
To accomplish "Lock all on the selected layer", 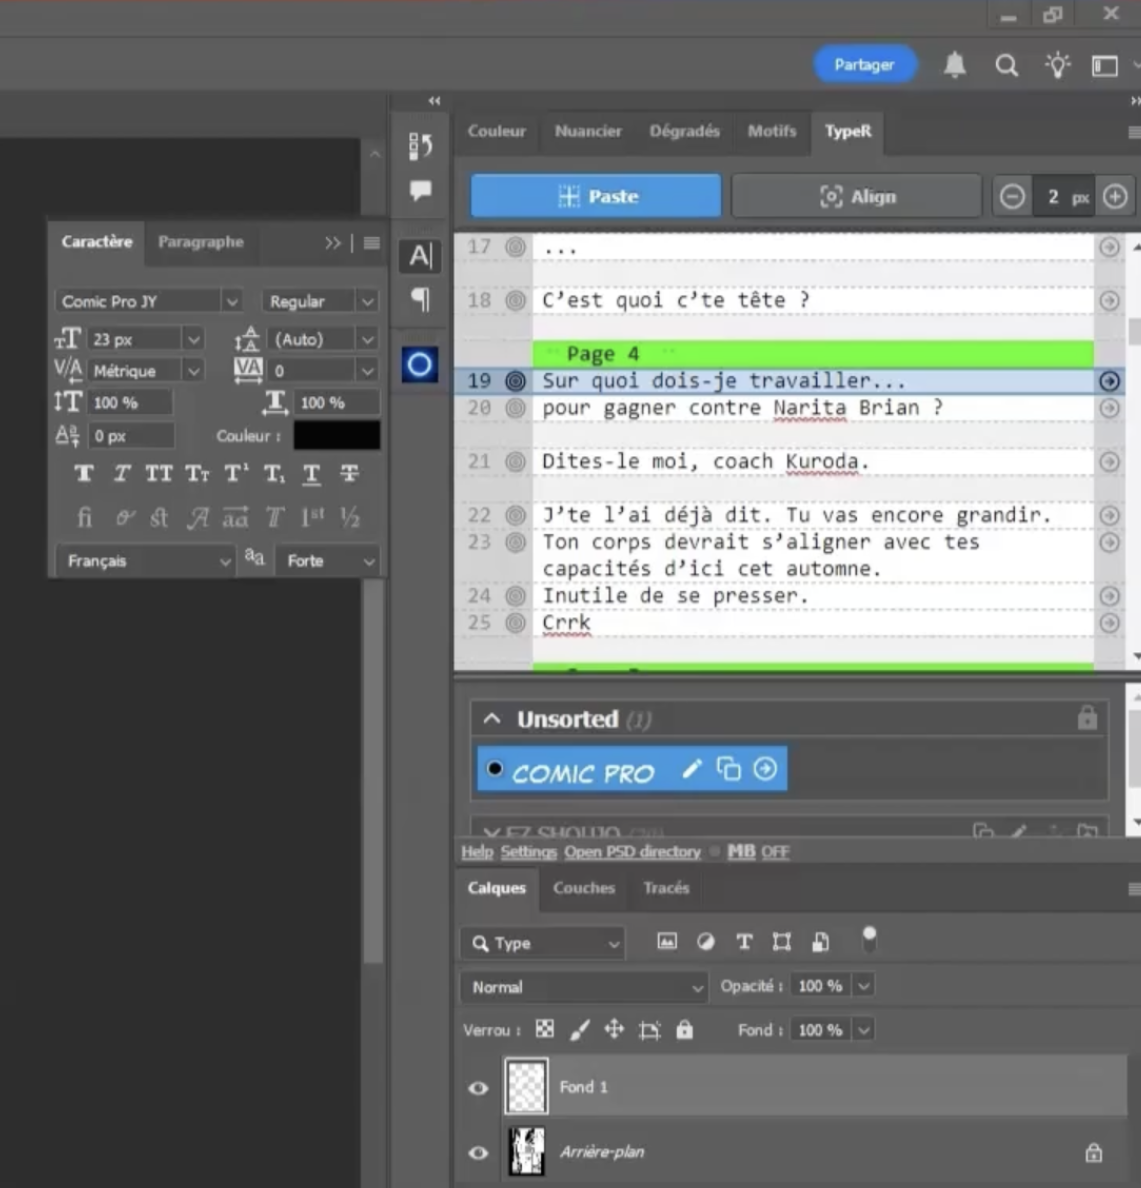I will (x=685, y=1029).
